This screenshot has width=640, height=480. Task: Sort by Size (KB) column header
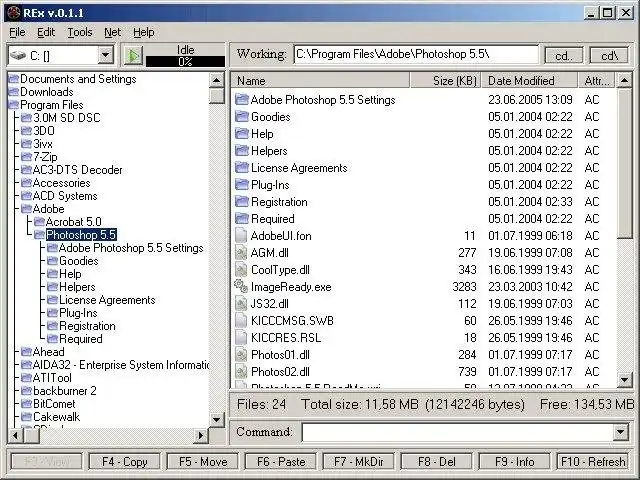tap(445, 81)
